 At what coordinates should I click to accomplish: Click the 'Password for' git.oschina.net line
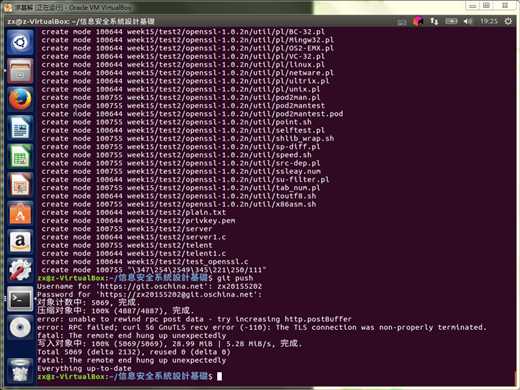click(x=149, y=295)
